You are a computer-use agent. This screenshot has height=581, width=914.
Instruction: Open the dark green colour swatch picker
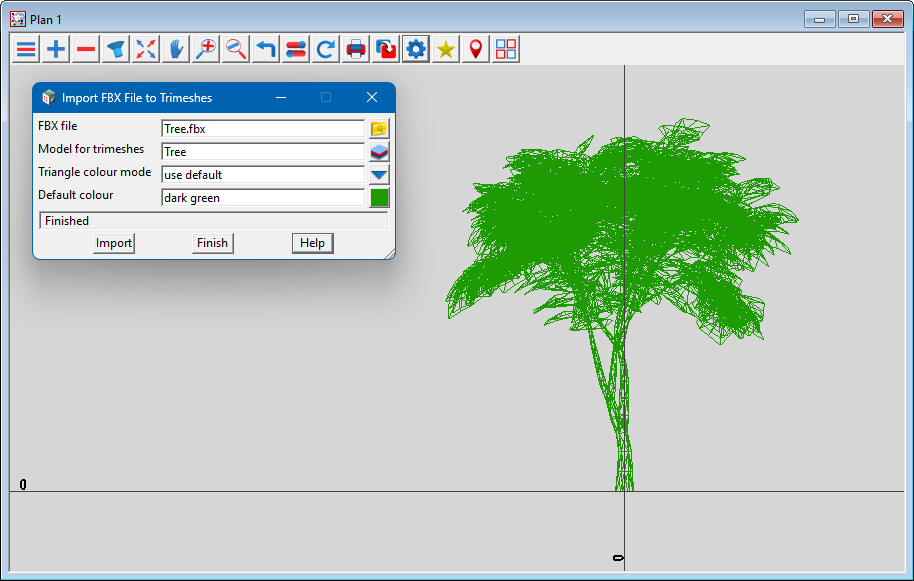click(x=379, y=198)
